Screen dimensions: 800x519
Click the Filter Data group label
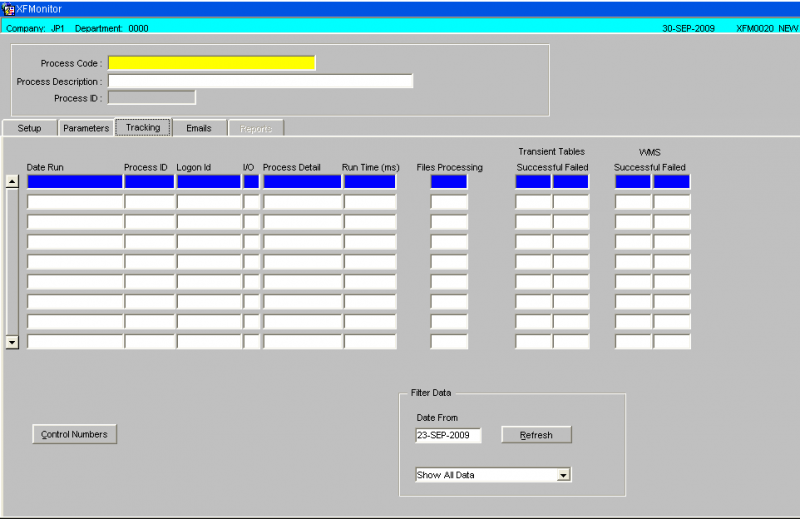click(431, 392)
